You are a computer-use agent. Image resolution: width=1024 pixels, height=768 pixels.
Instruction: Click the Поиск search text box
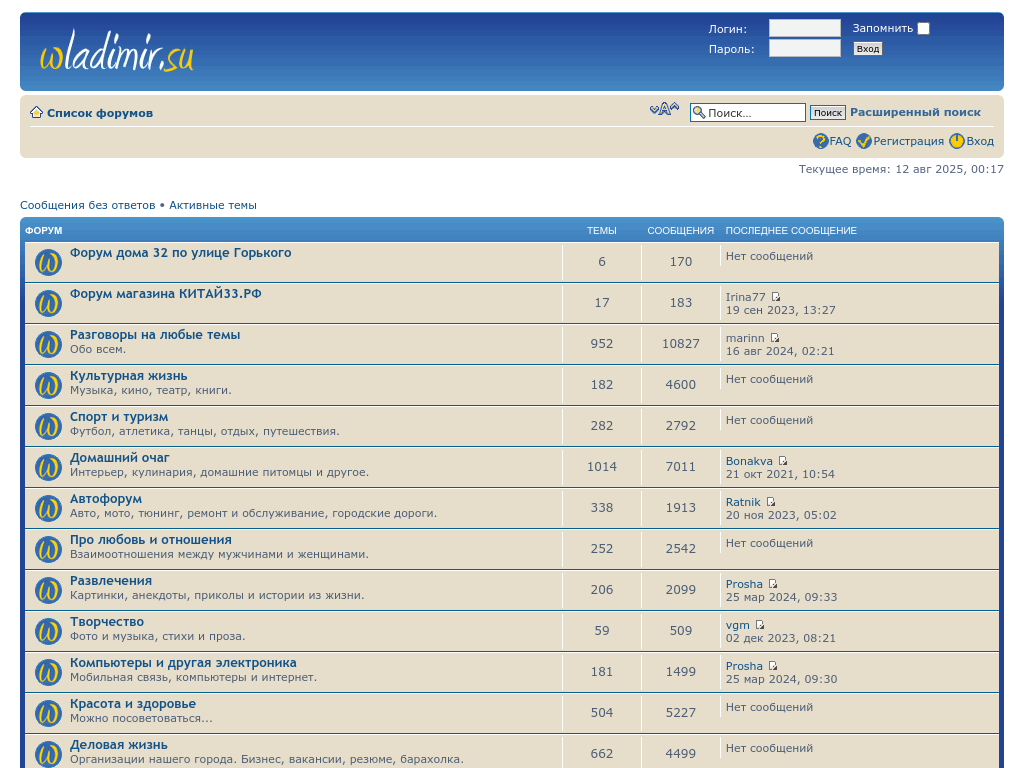click(754, 113)
